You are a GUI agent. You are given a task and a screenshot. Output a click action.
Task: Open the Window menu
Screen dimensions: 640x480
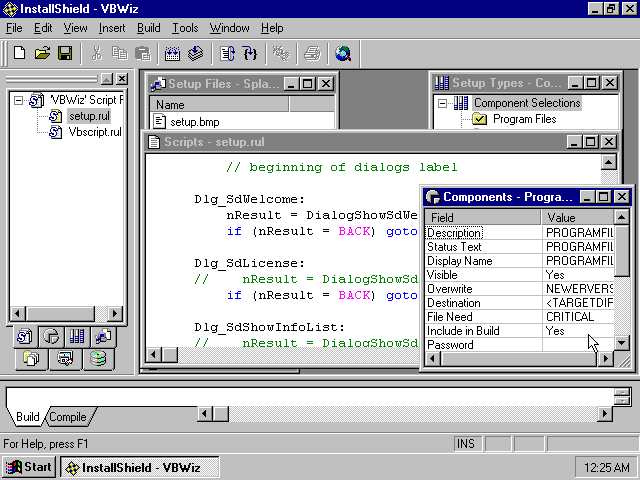229,28
